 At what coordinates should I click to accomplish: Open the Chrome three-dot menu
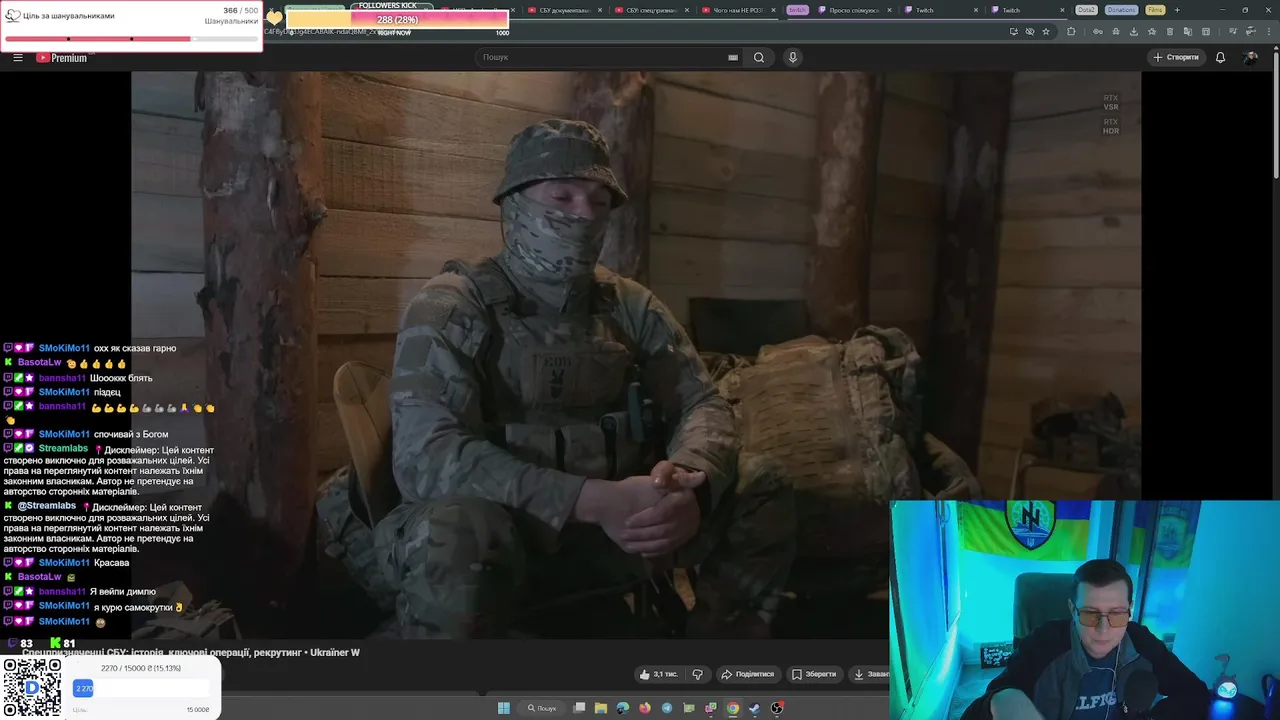pos(1269,31)
